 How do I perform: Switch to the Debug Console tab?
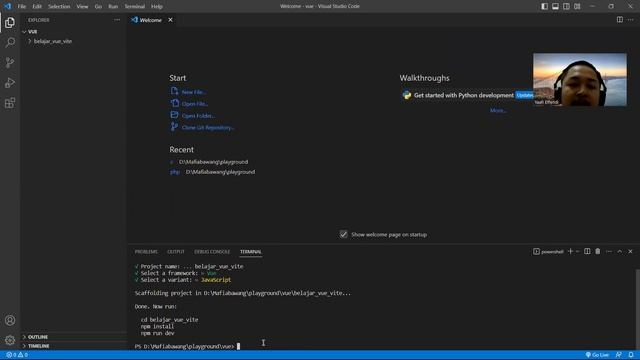click(212, 251)
